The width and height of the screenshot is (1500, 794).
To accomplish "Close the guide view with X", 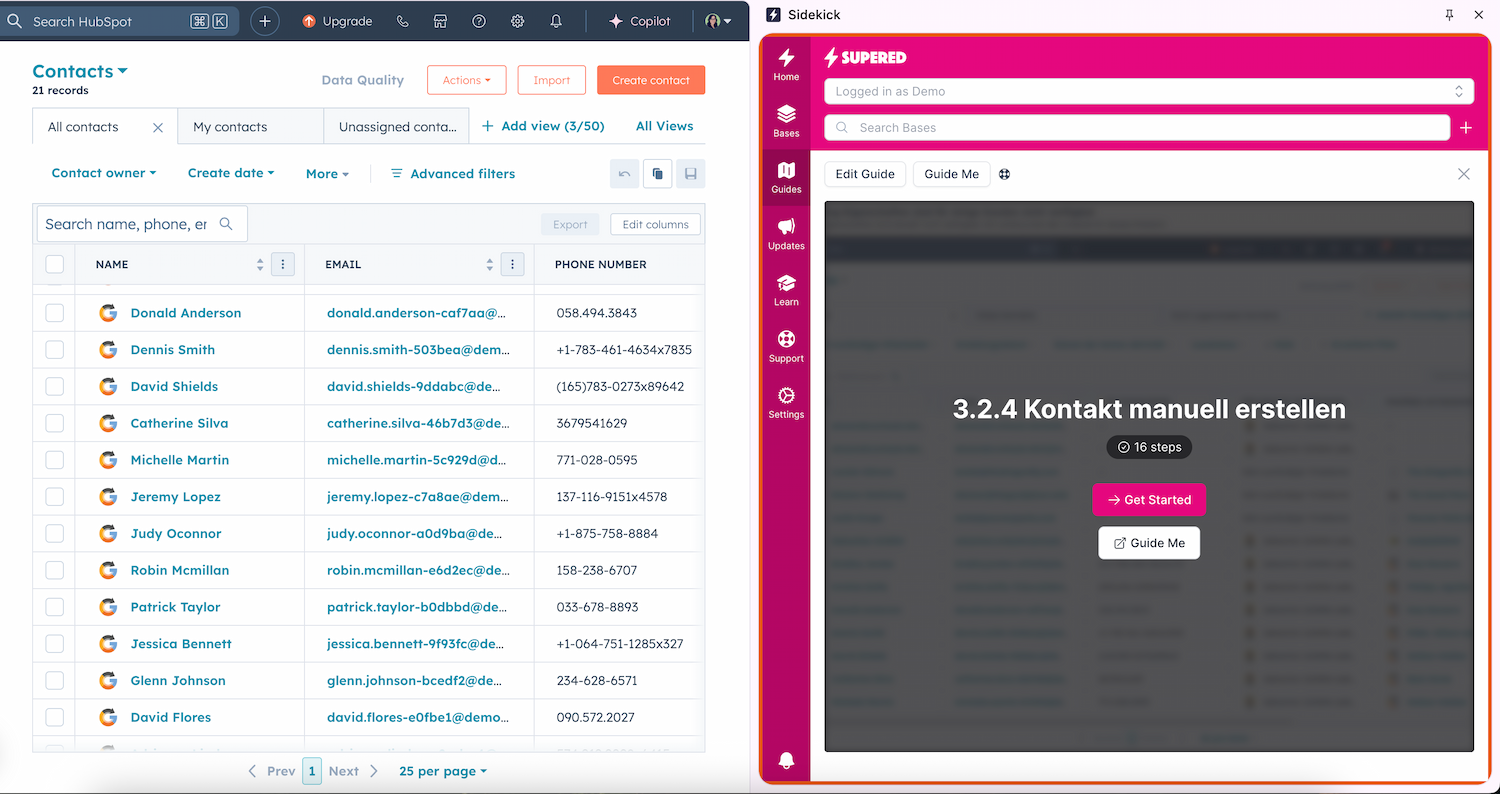I will (x=1464, y=174).
